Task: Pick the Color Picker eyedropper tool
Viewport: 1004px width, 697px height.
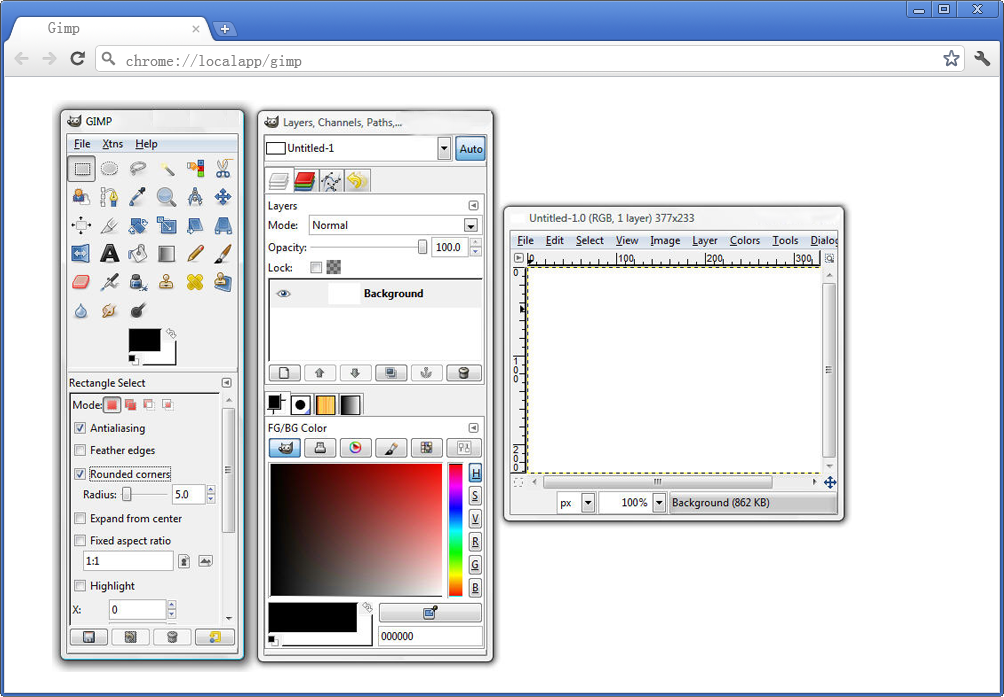Action: pos(138,197)
